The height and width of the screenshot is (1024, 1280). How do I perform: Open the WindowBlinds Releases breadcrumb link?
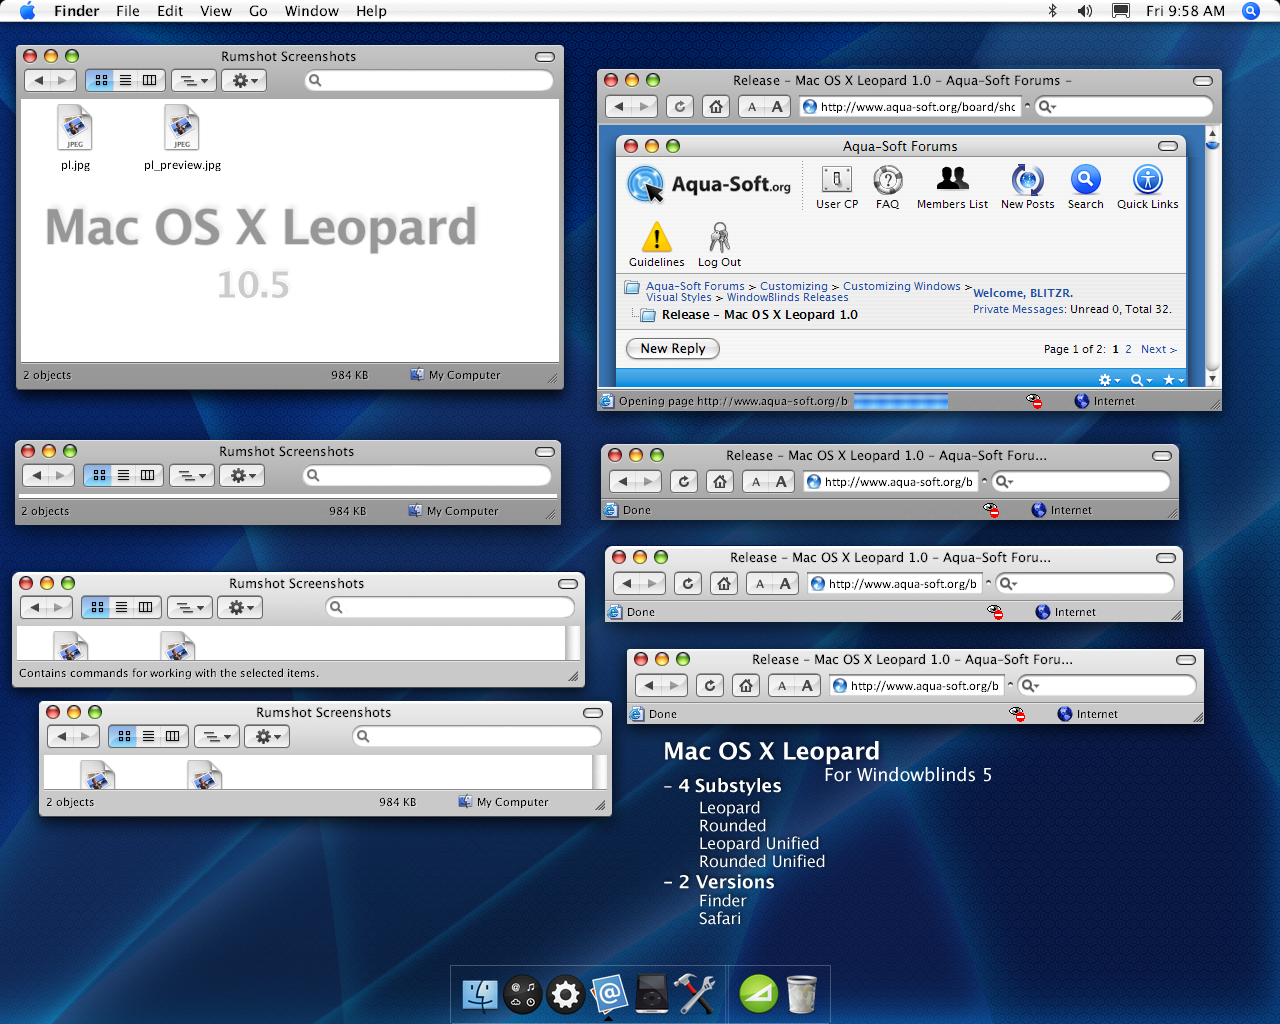787,297
